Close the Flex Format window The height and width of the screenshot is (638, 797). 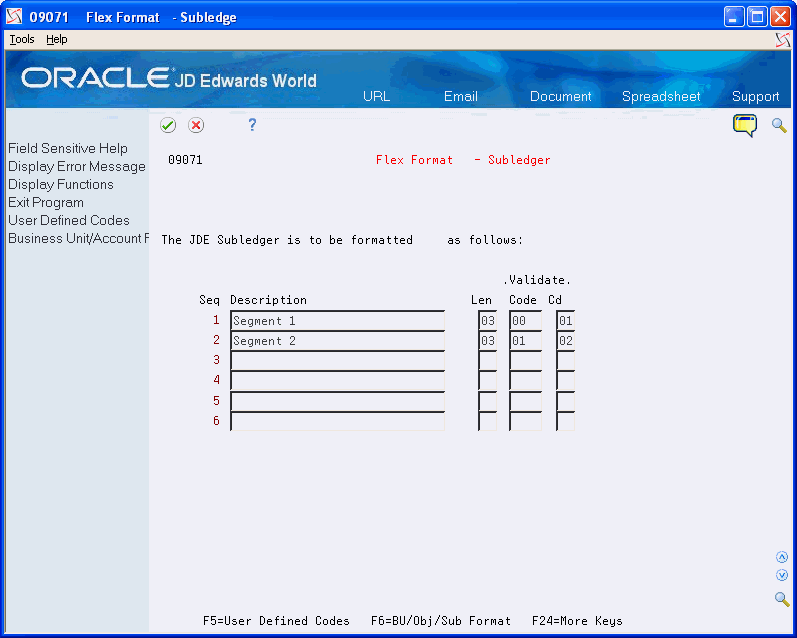point(780,17)
